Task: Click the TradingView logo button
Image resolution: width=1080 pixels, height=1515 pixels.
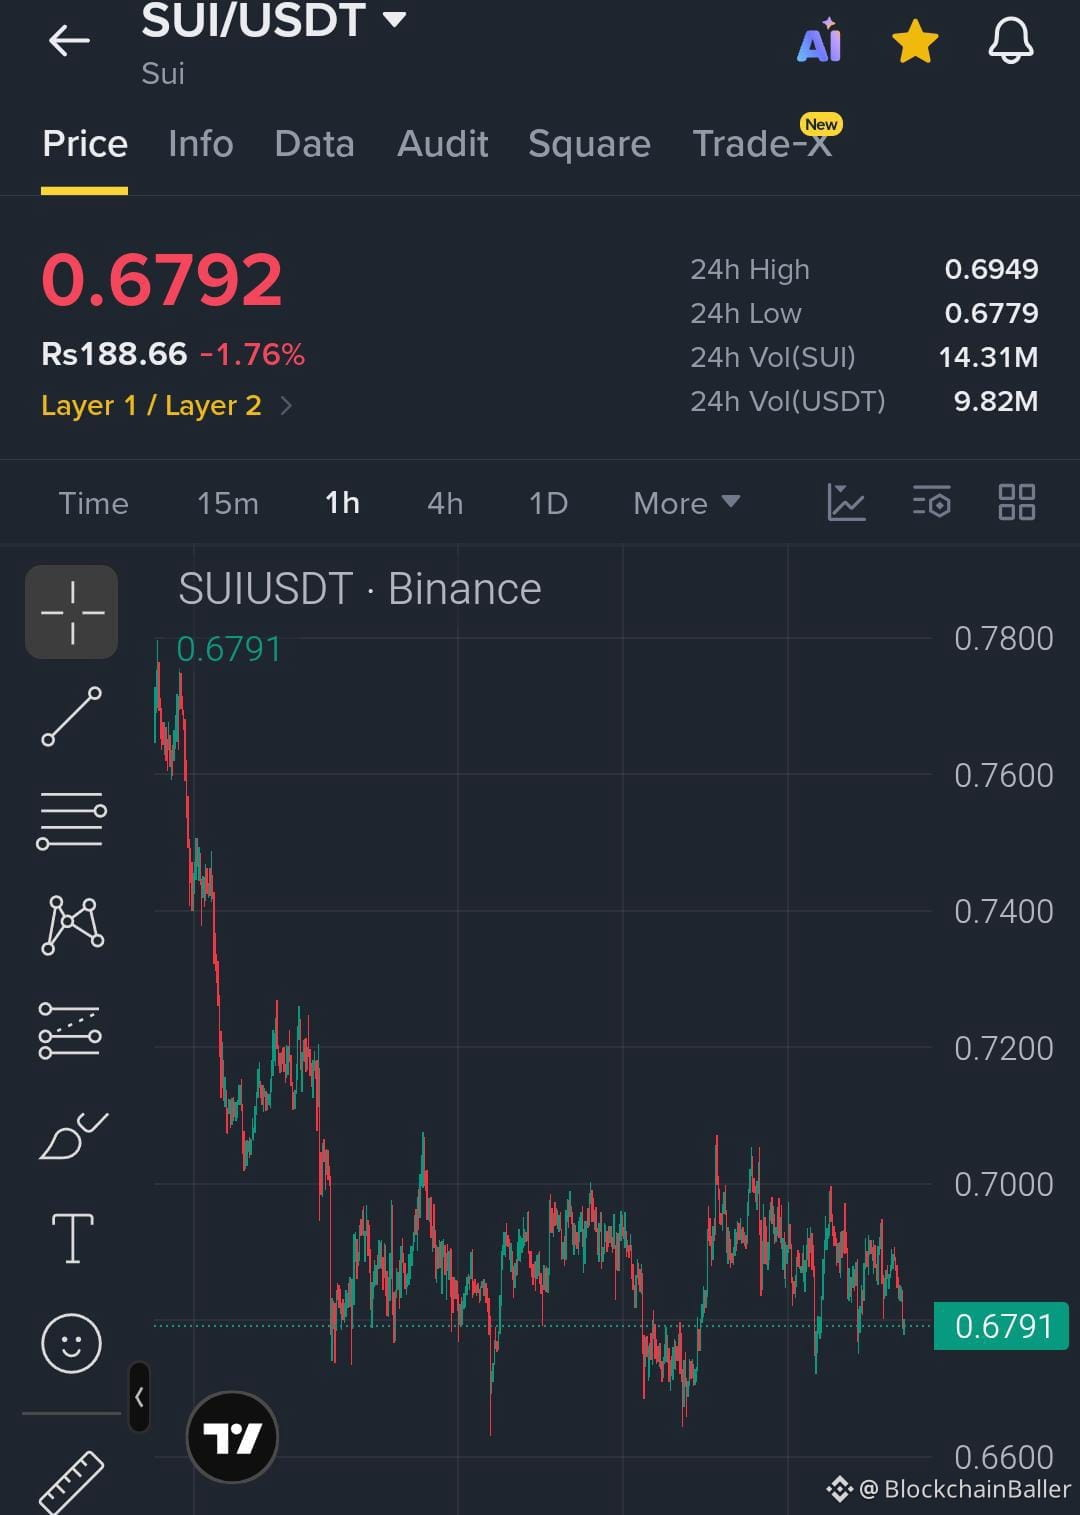Action: (x=232, y=1438)
